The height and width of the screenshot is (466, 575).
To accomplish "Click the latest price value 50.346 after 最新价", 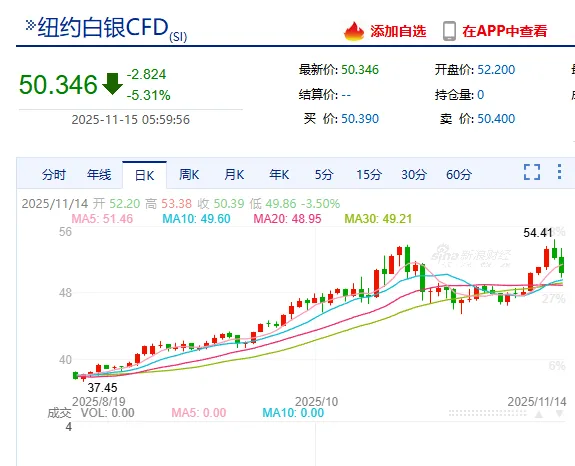I will pyautogui.click(x=360, y=70).
